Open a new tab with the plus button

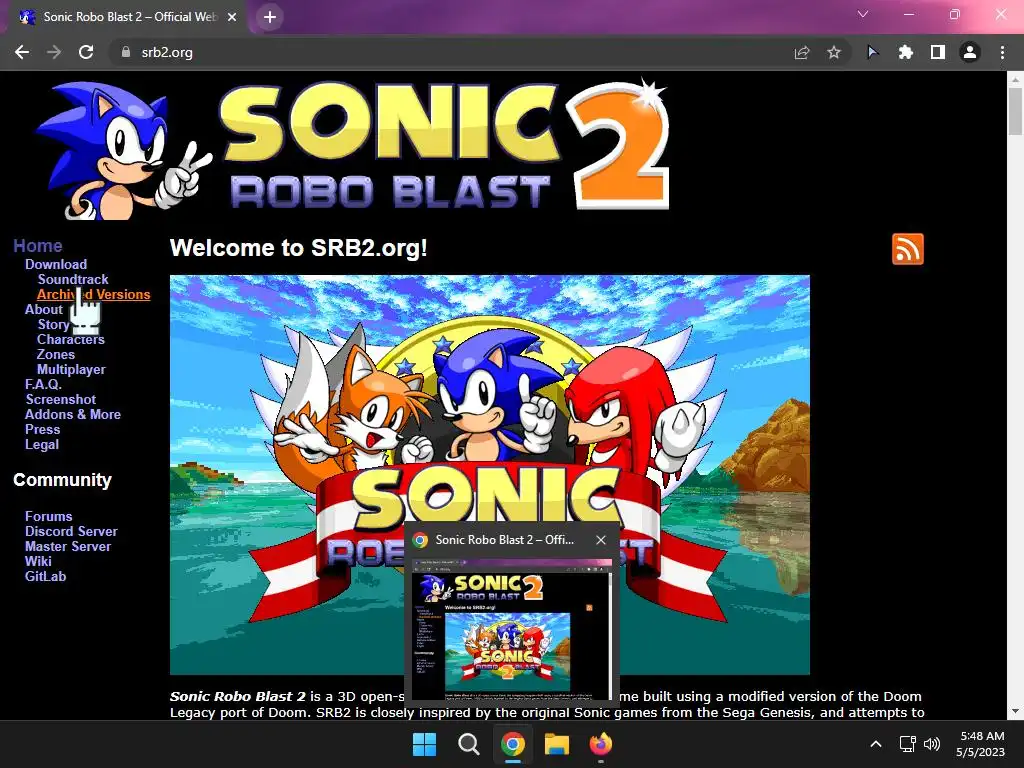pos(270,17)
